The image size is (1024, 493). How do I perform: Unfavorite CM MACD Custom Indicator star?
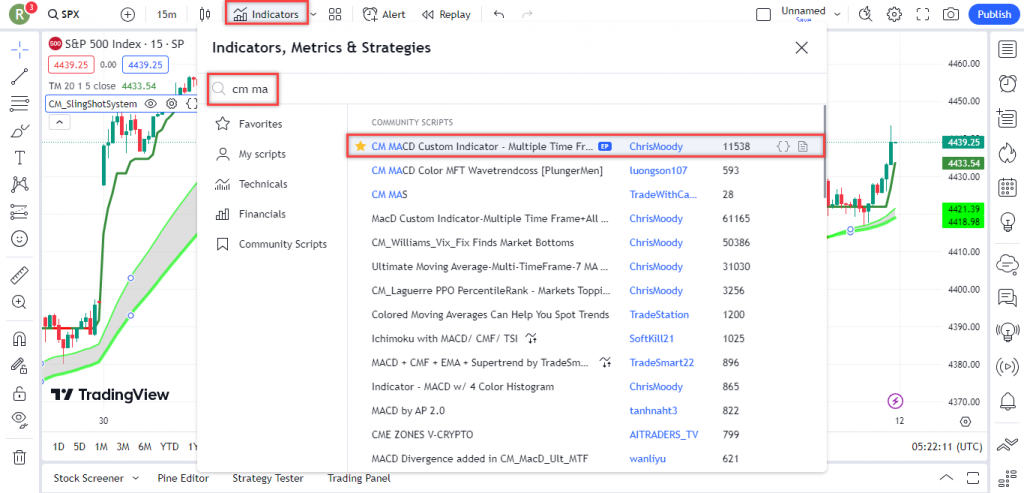point(360,146)
